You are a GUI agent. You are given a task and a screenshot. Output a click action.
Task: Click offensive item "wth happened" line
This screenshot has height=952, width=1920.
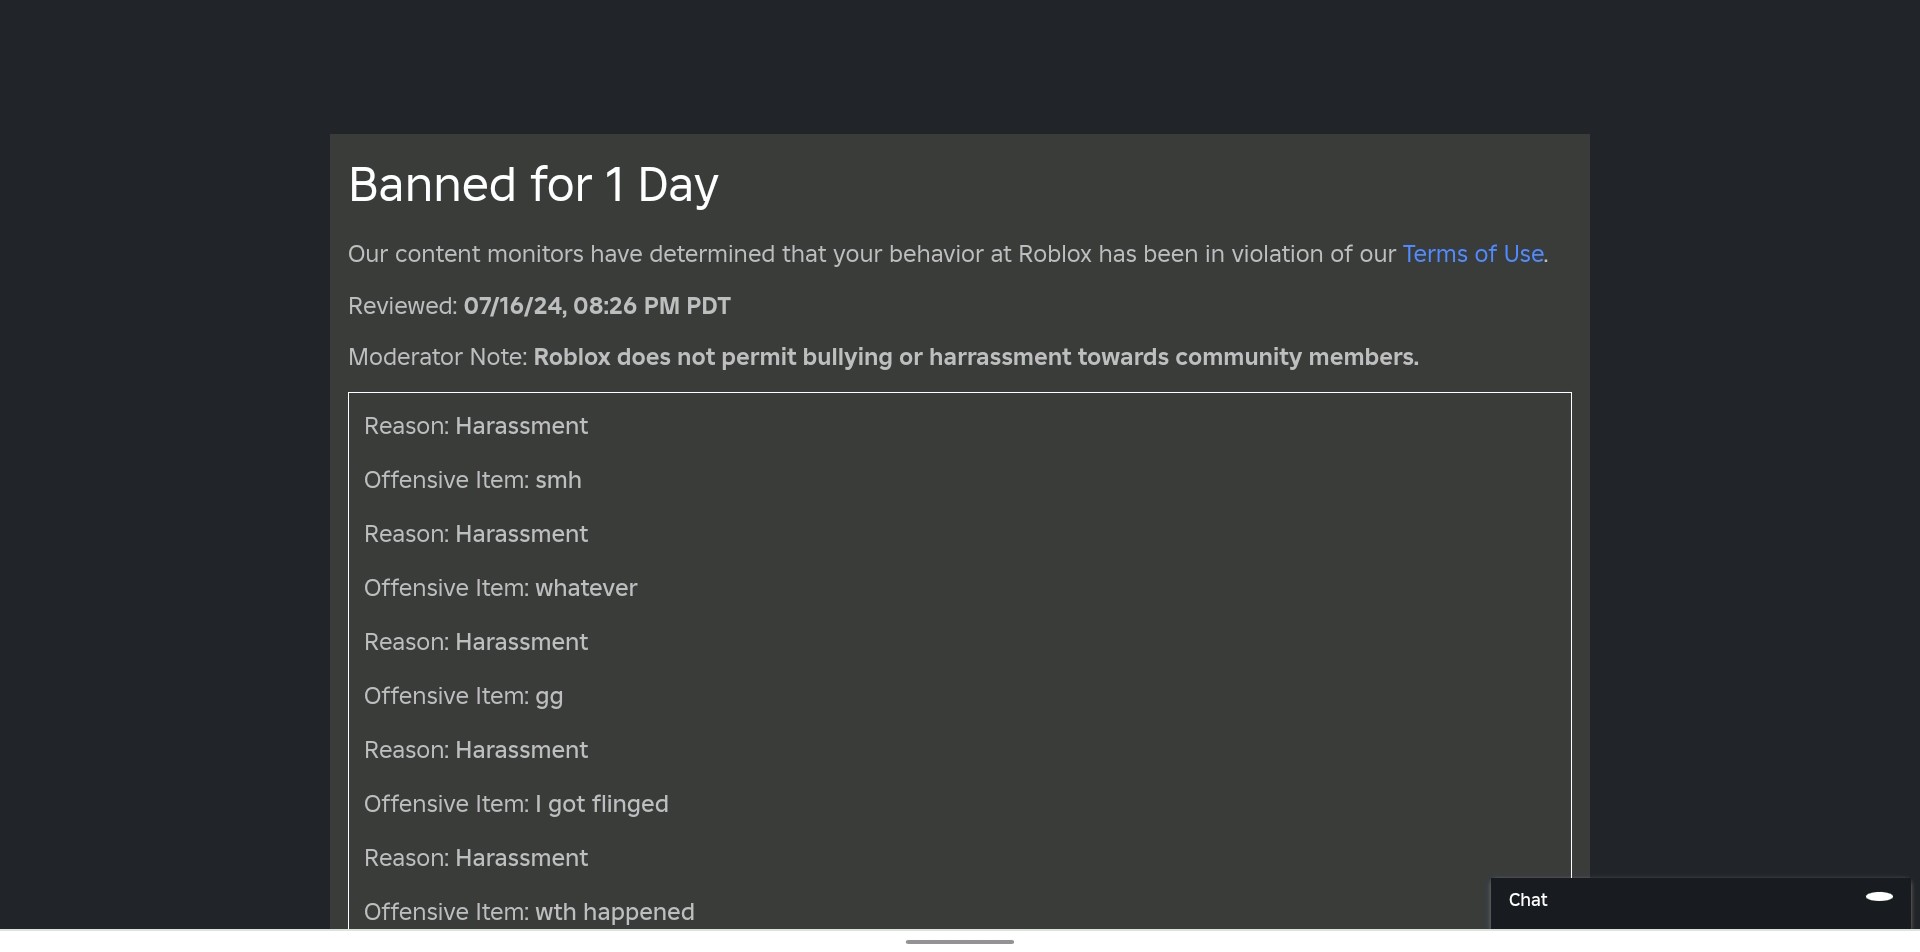click(529, 912)
